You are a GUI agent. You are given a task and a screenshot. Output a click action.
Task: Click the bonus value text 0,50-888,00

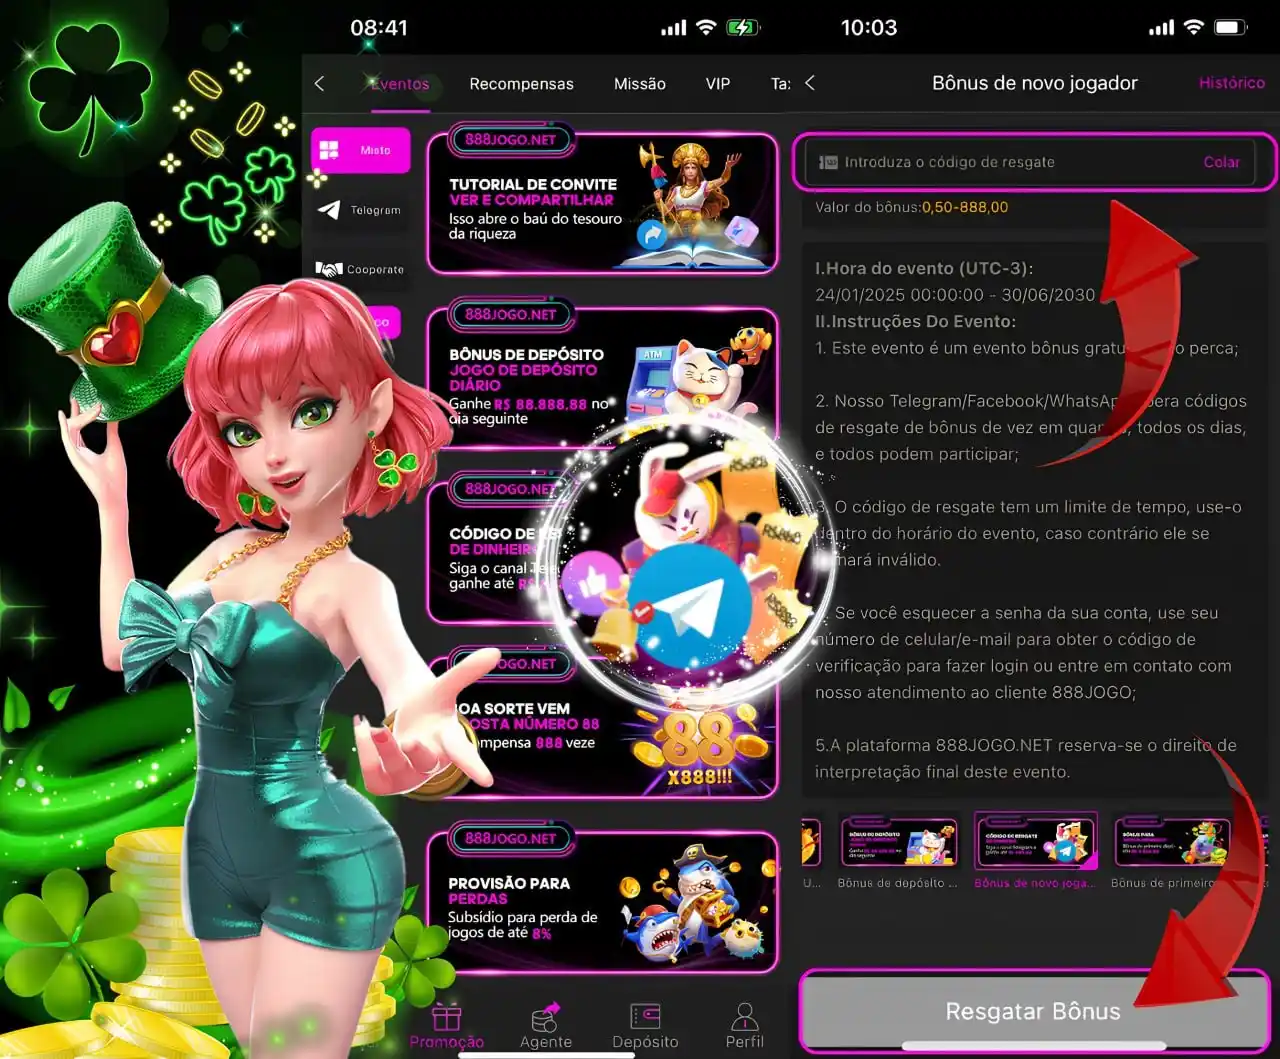[965, 207]
